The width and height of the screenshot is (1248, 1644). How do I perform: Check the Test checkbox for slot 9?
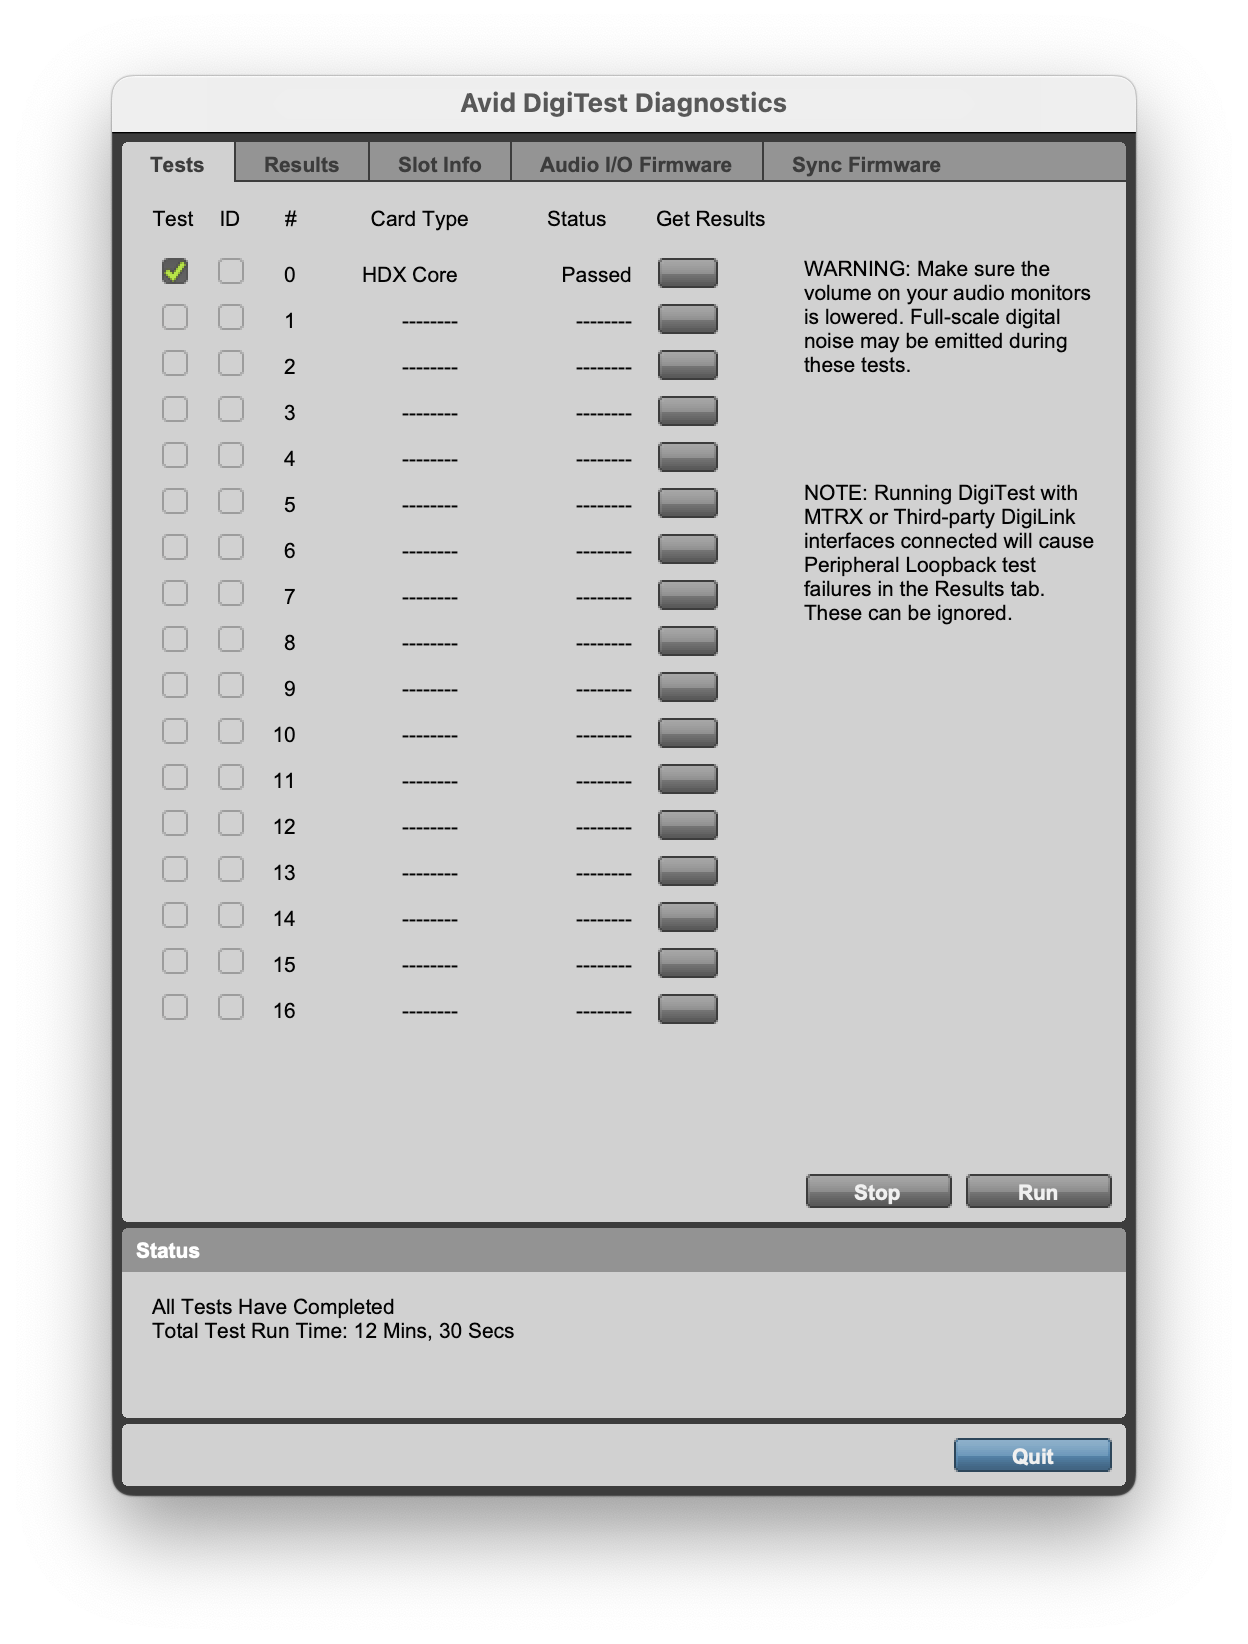click(x=175, y=685)
